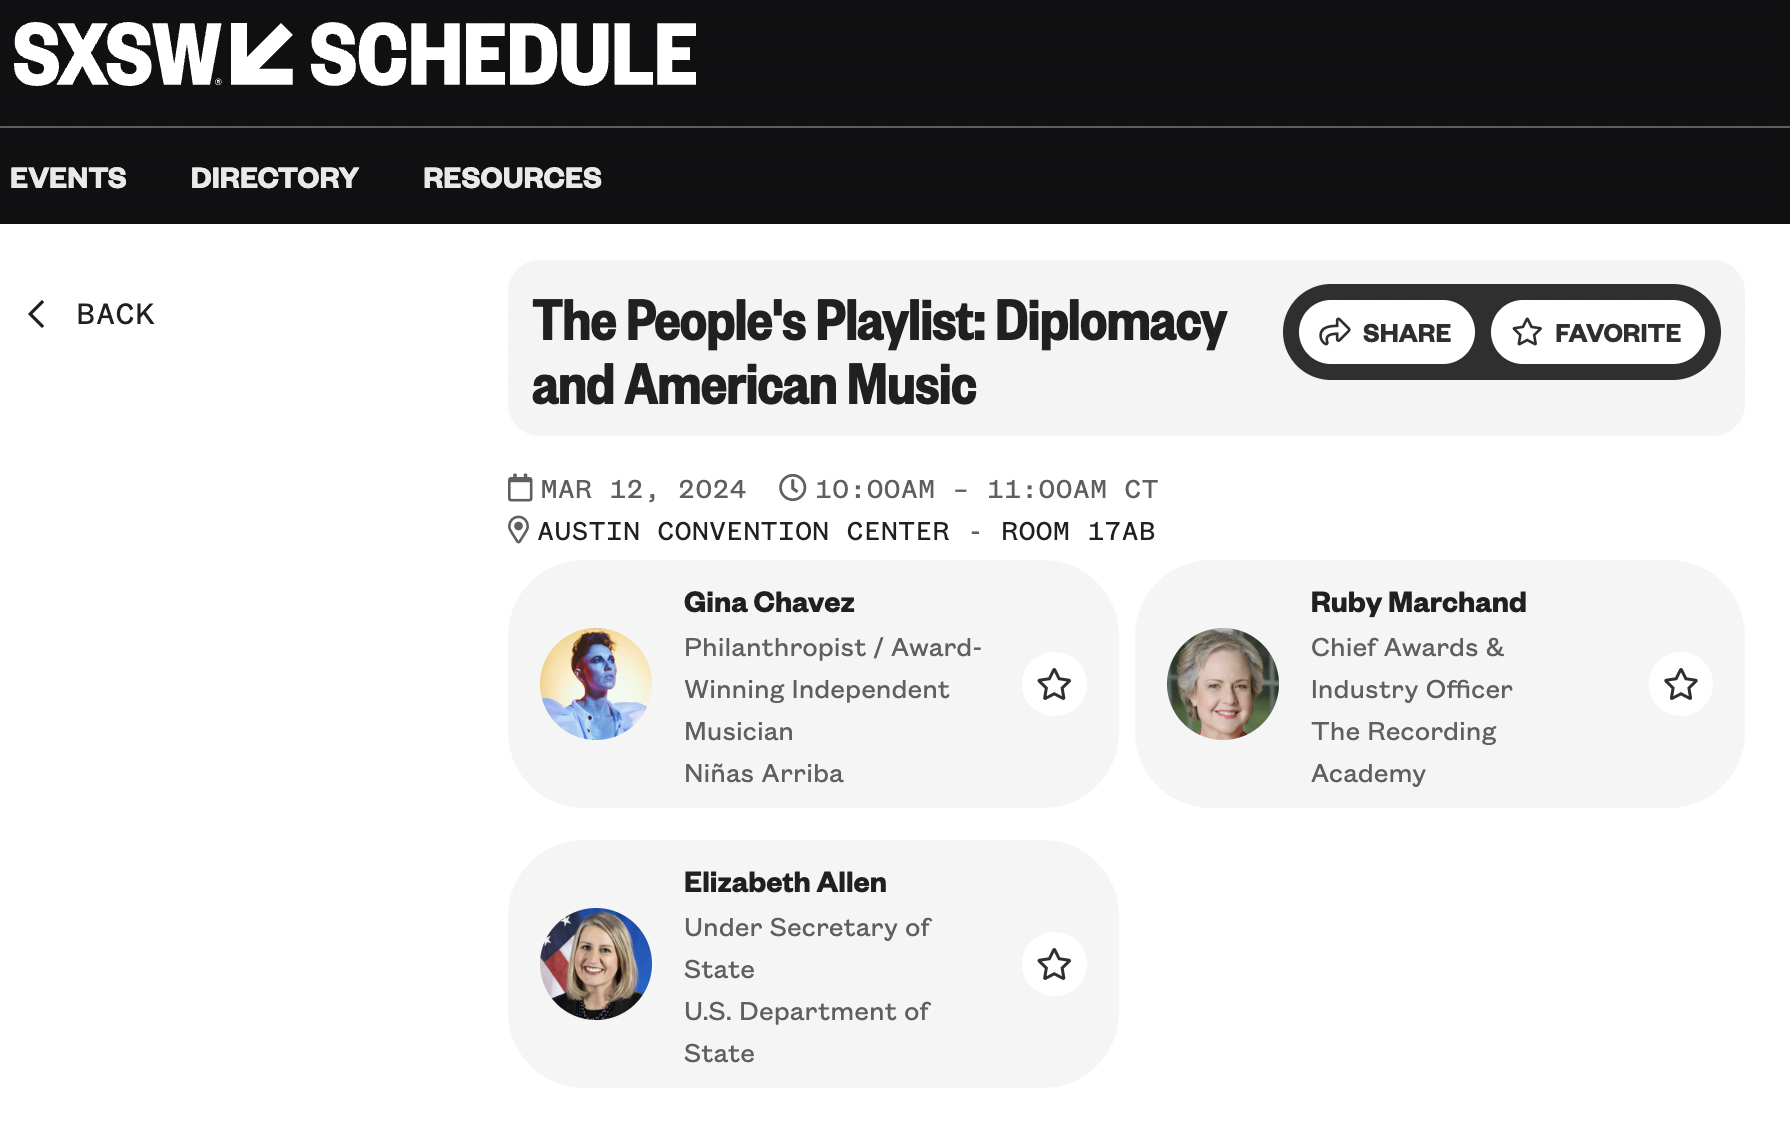Click the share arrow icon
Screen dimensions: 1790x1130
point(1335,332)
